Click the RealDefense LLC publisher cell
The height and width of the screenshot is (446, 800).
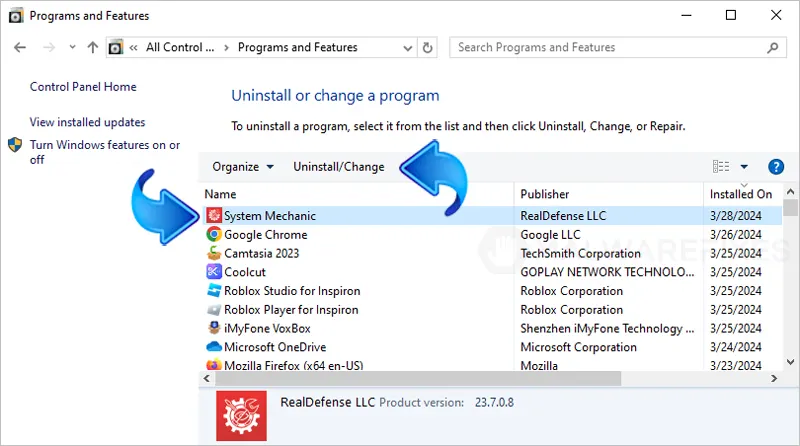pyautogui.click(x=563, y=216)
